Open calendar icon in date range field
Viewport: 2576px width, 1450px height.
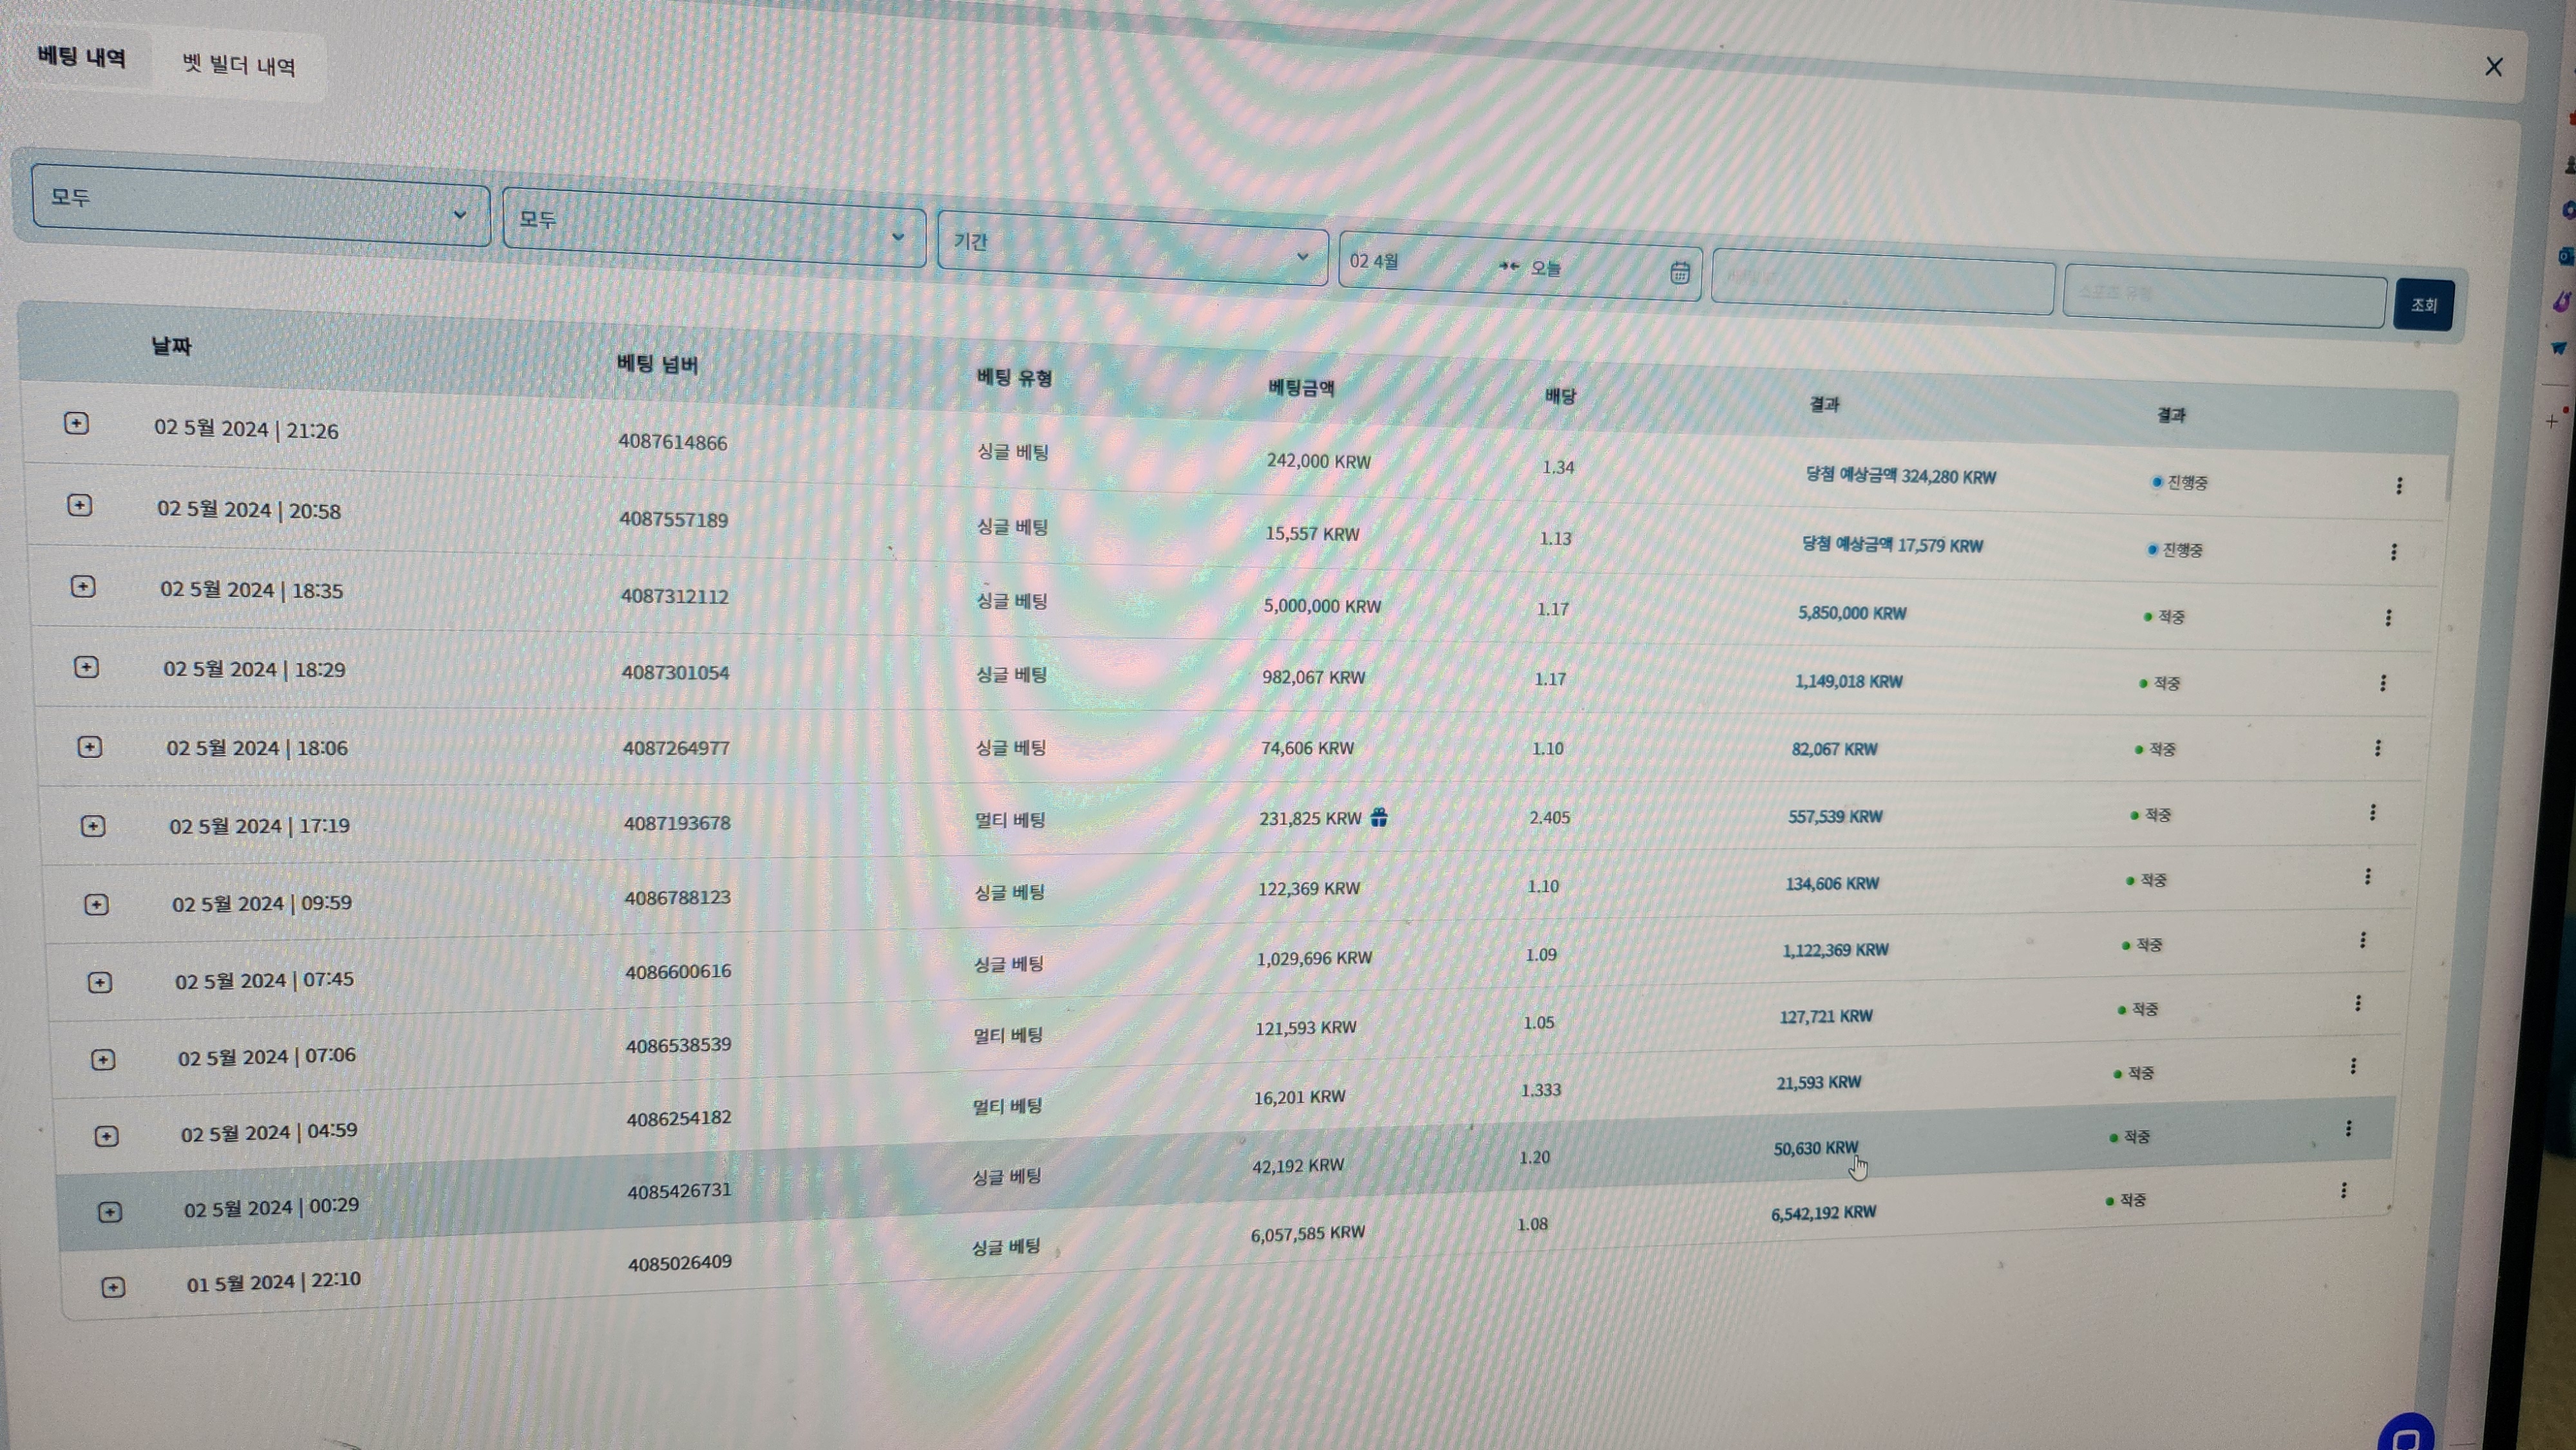click(x=1679, y=273)
